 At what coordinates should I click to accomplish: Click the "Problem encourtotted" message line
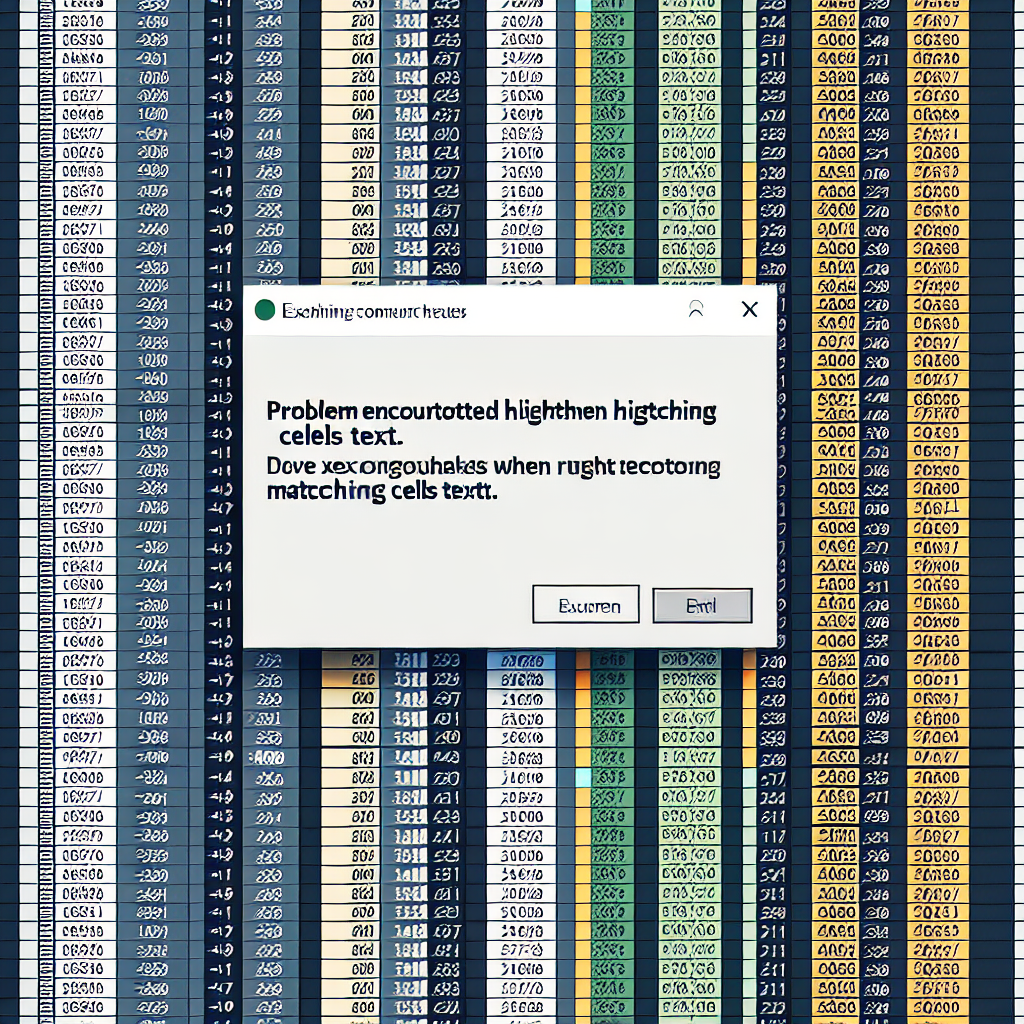(490, 411)
